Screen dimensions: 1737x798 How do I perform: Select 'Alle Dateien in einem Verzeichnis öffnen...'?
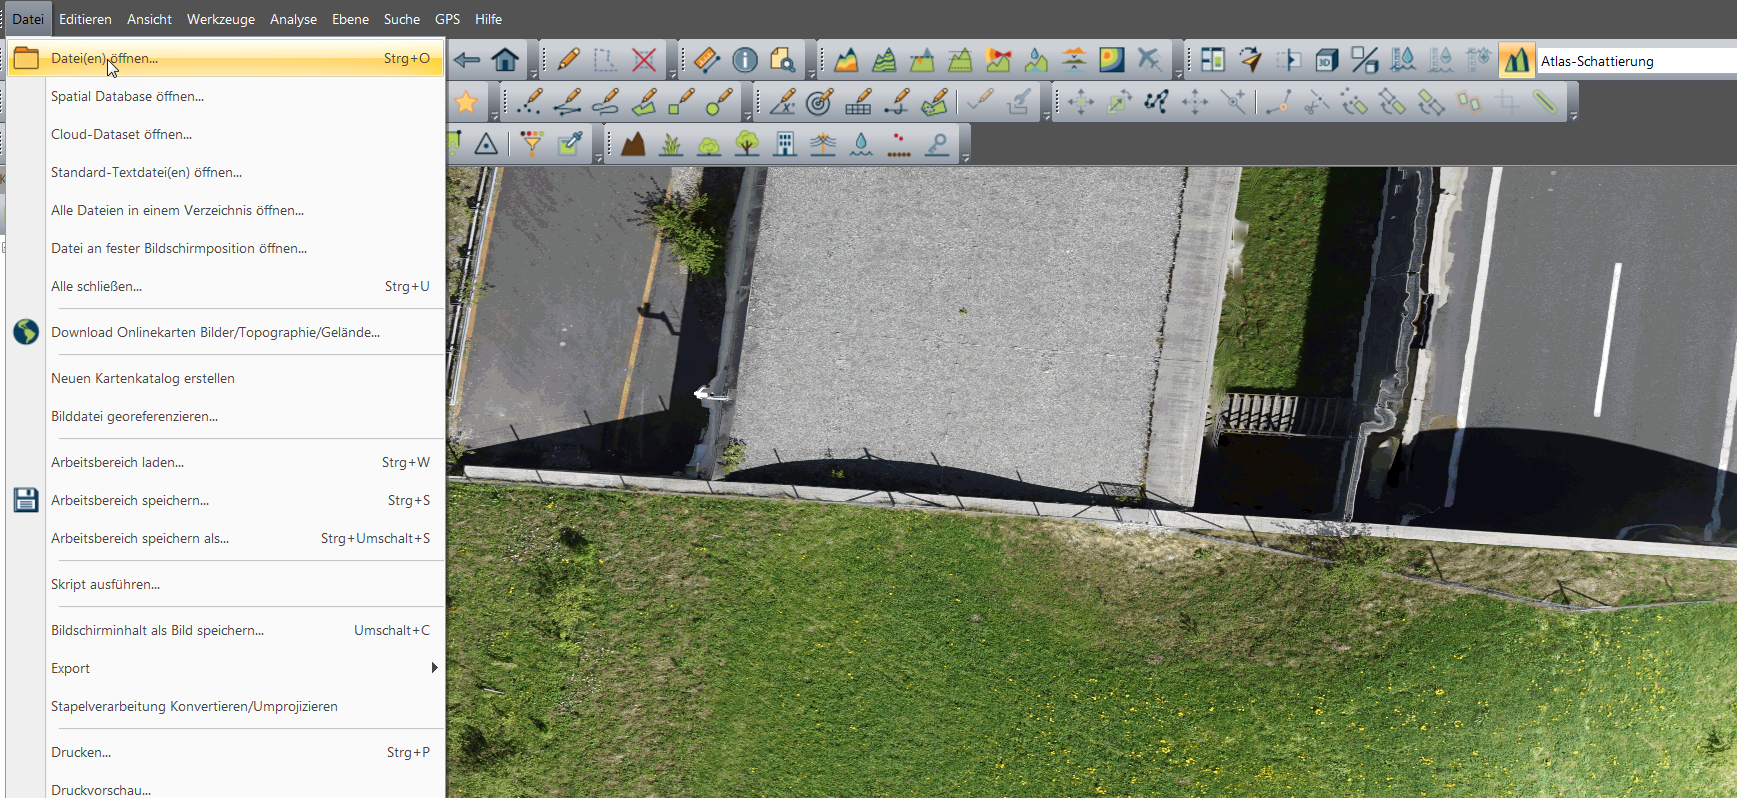click(226, 210)
